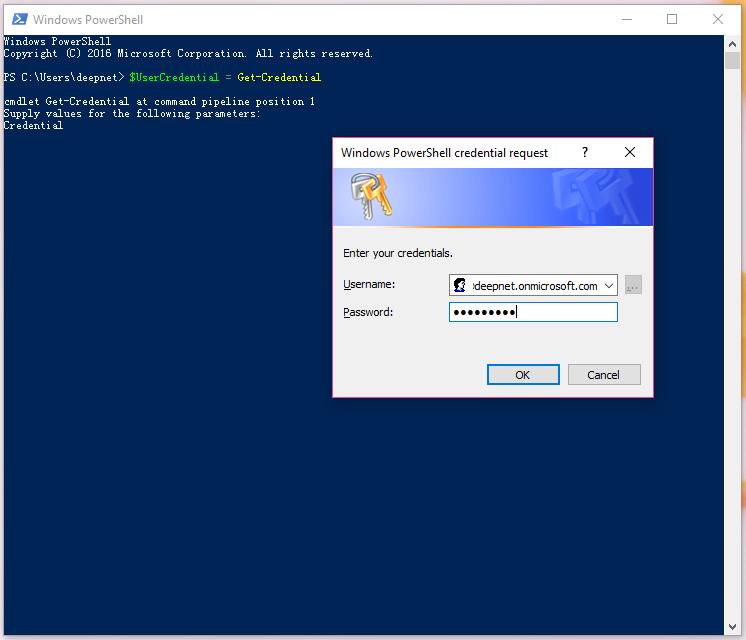
Task: Expand the Username dropdown arrow
Action: click(x=609, y=286)
